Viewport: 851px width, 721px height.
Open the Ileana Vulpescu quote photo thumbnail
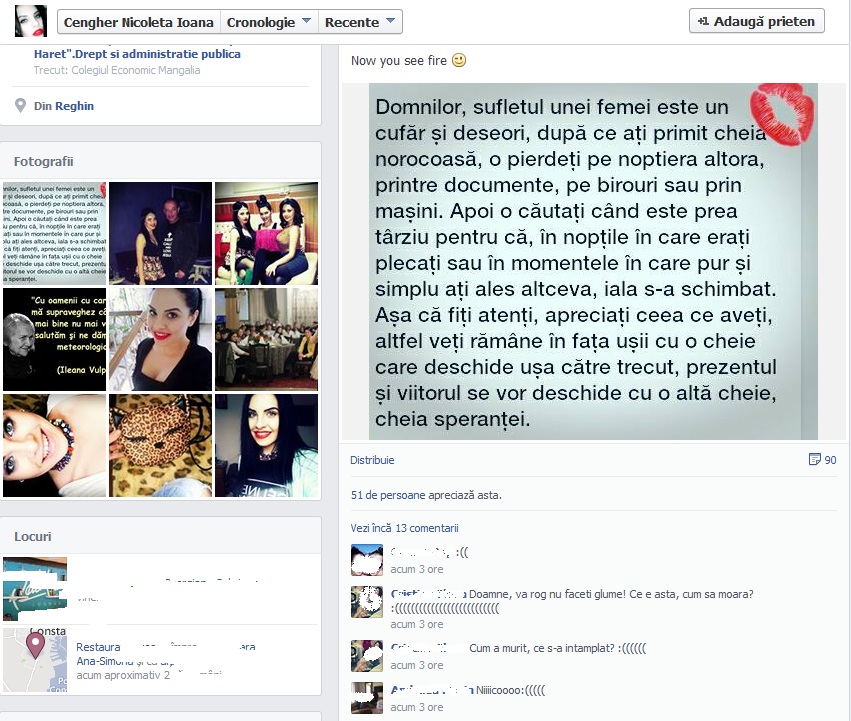(x=54, y=338)
